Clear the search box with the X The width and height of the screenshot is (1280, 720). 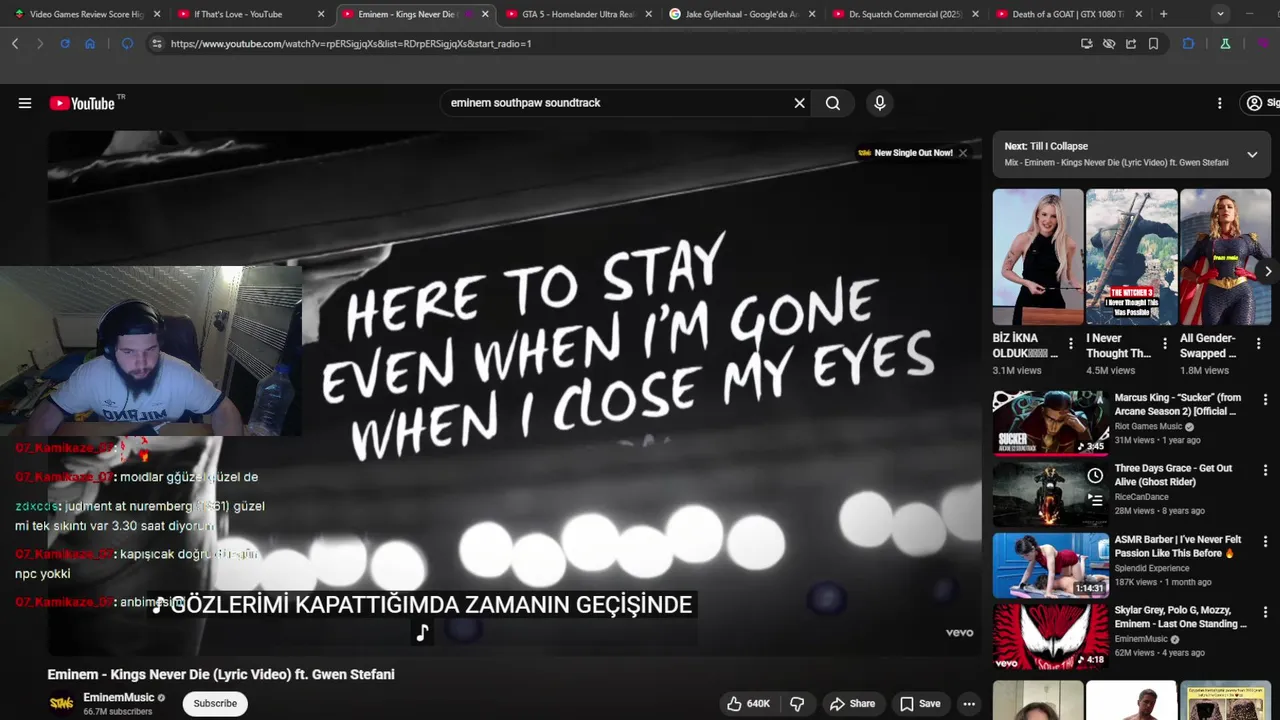tap(799, 103)
